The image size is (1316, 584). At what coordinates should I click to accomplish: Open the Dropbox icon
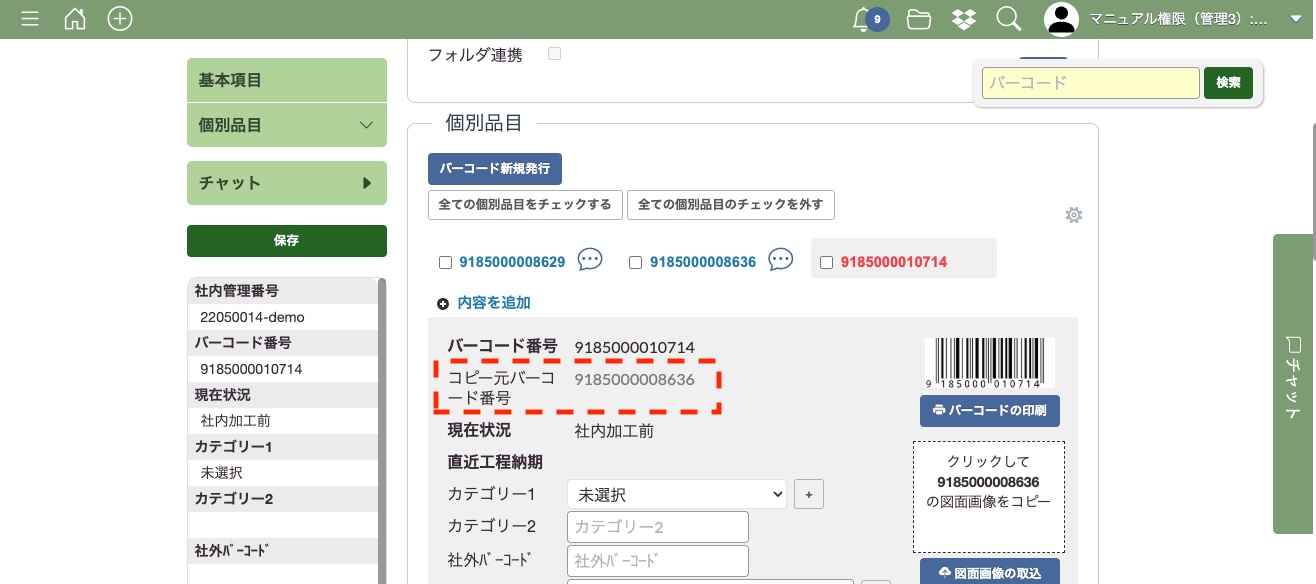[x=963, y=19]
